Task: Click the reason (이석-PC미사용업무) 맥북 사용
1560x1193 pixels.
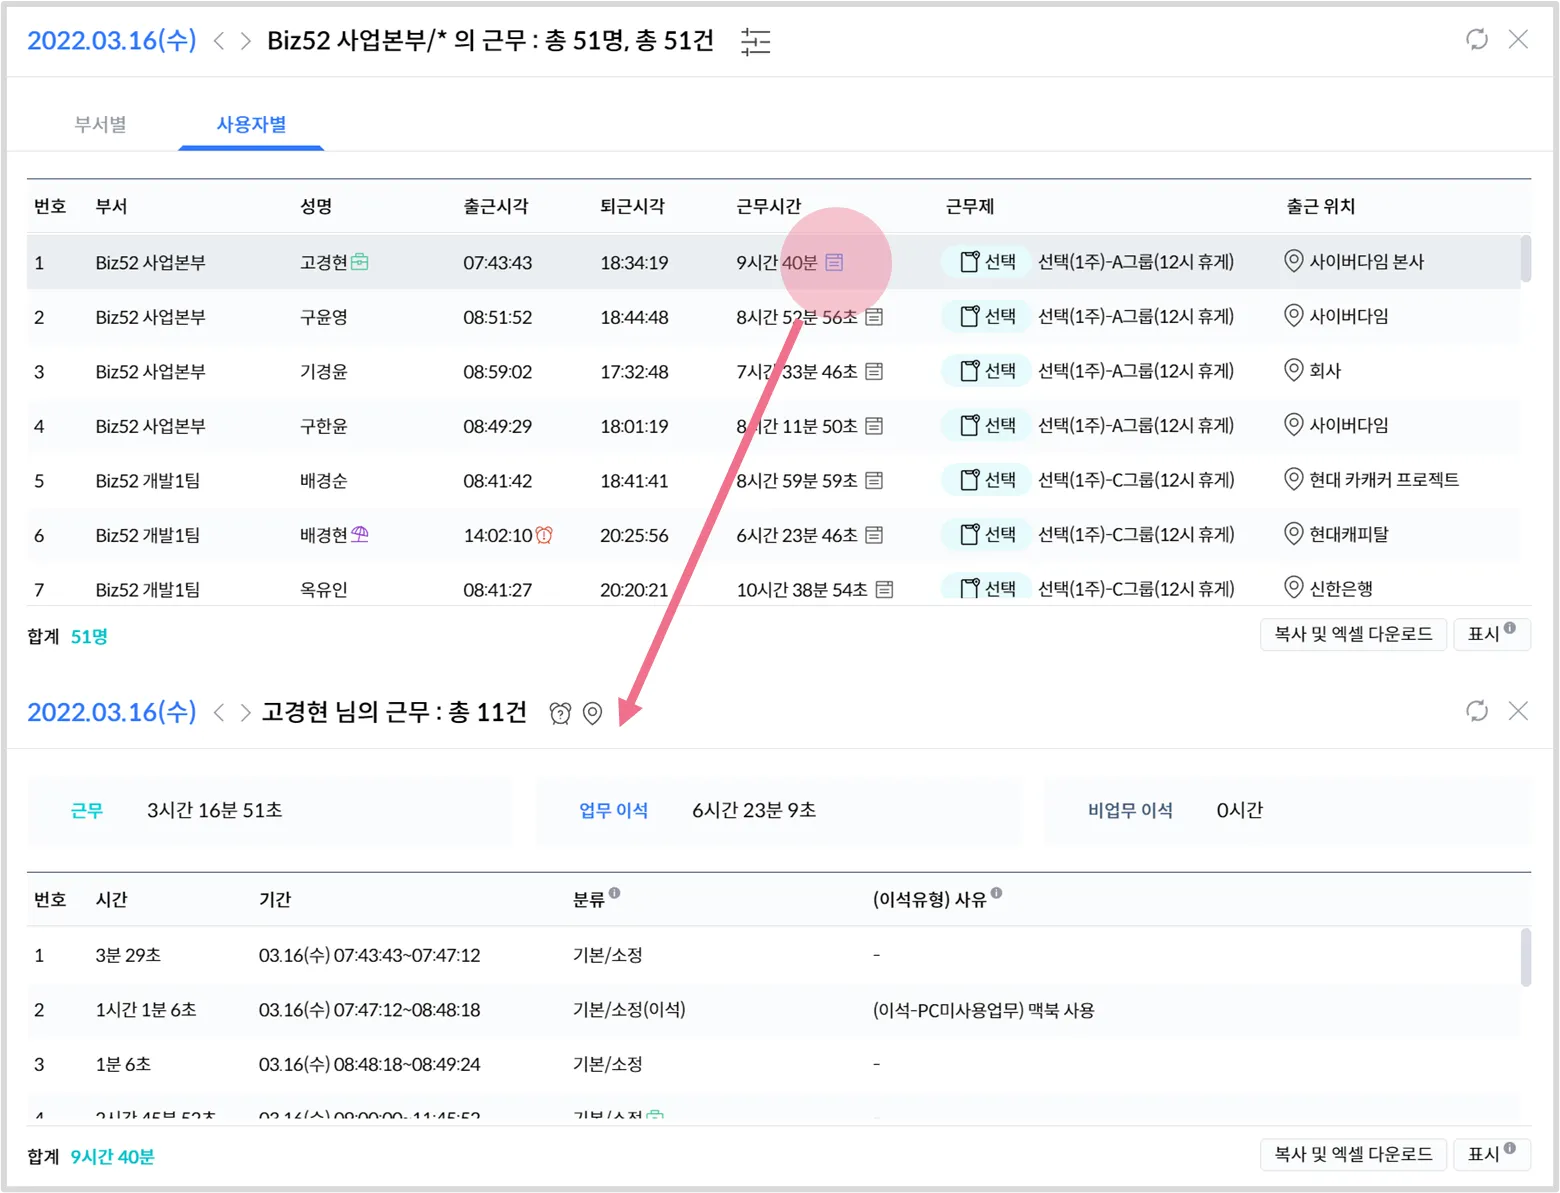Action: coord(983,1010)
